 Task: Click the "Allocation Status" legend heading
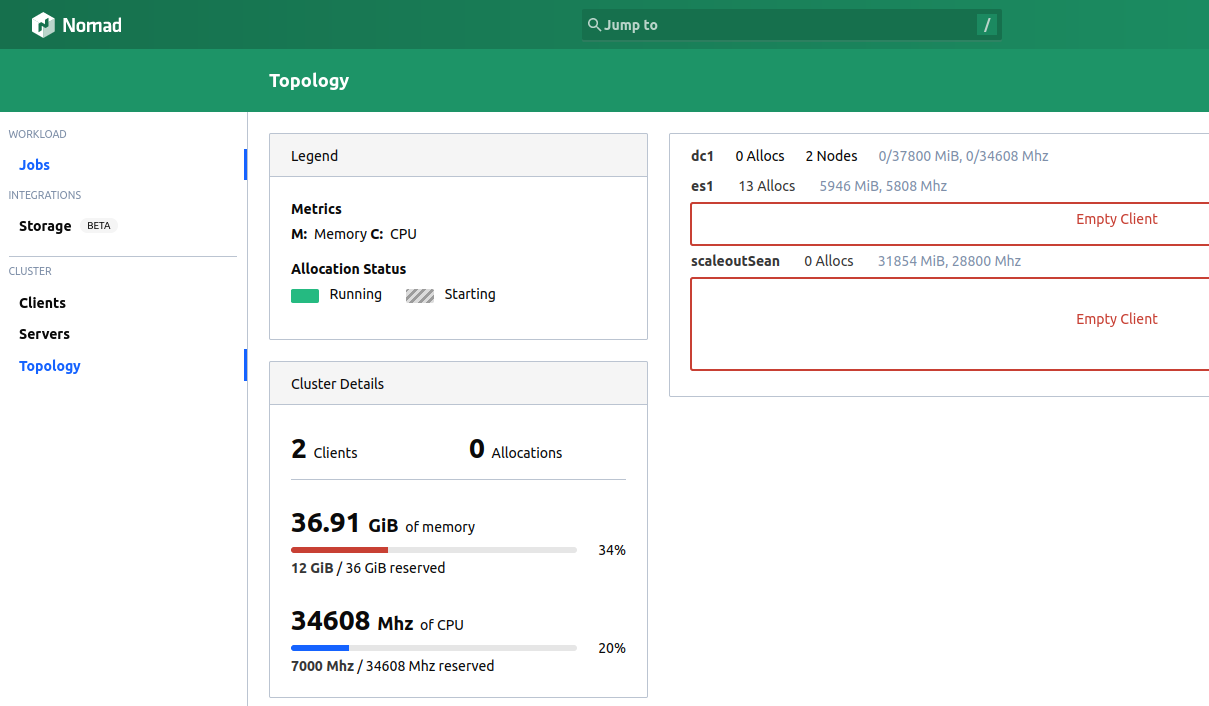pyautogui.click(x=349, y=269)
